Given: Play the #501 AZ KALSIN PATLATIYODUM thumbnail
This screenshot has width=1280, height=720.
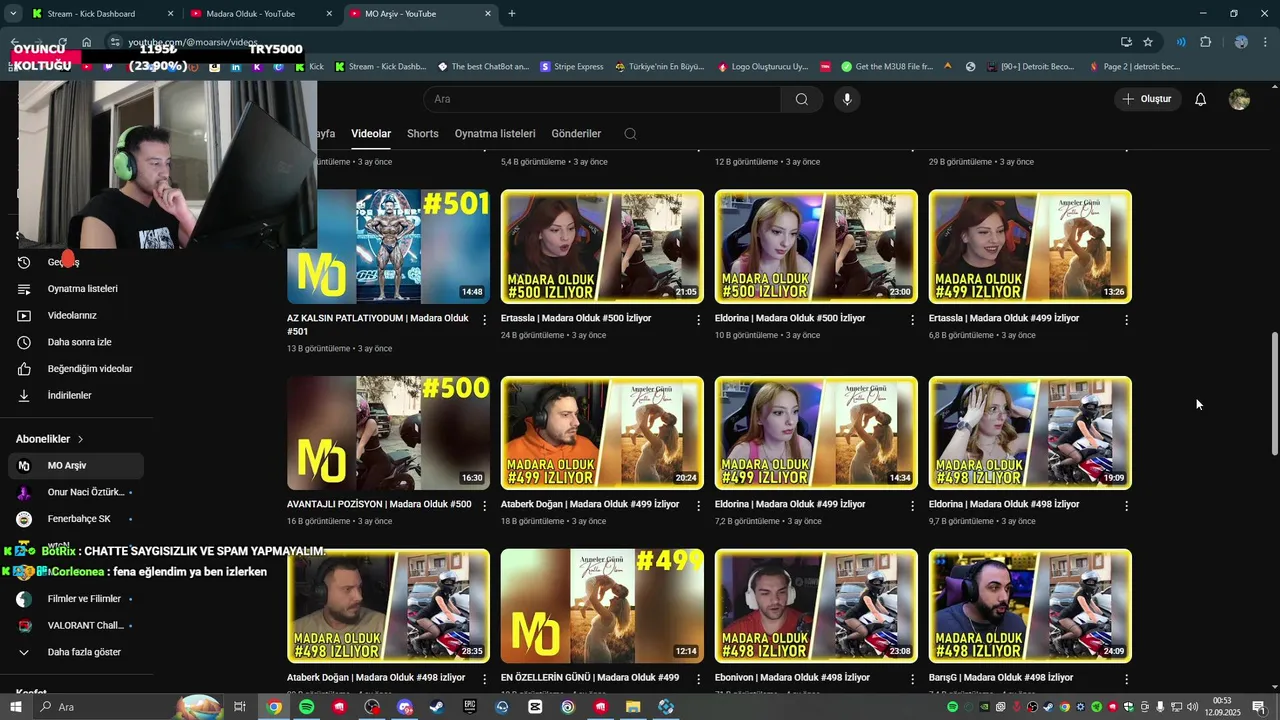Looking at the screenshot, I should (x=388, y=247).
